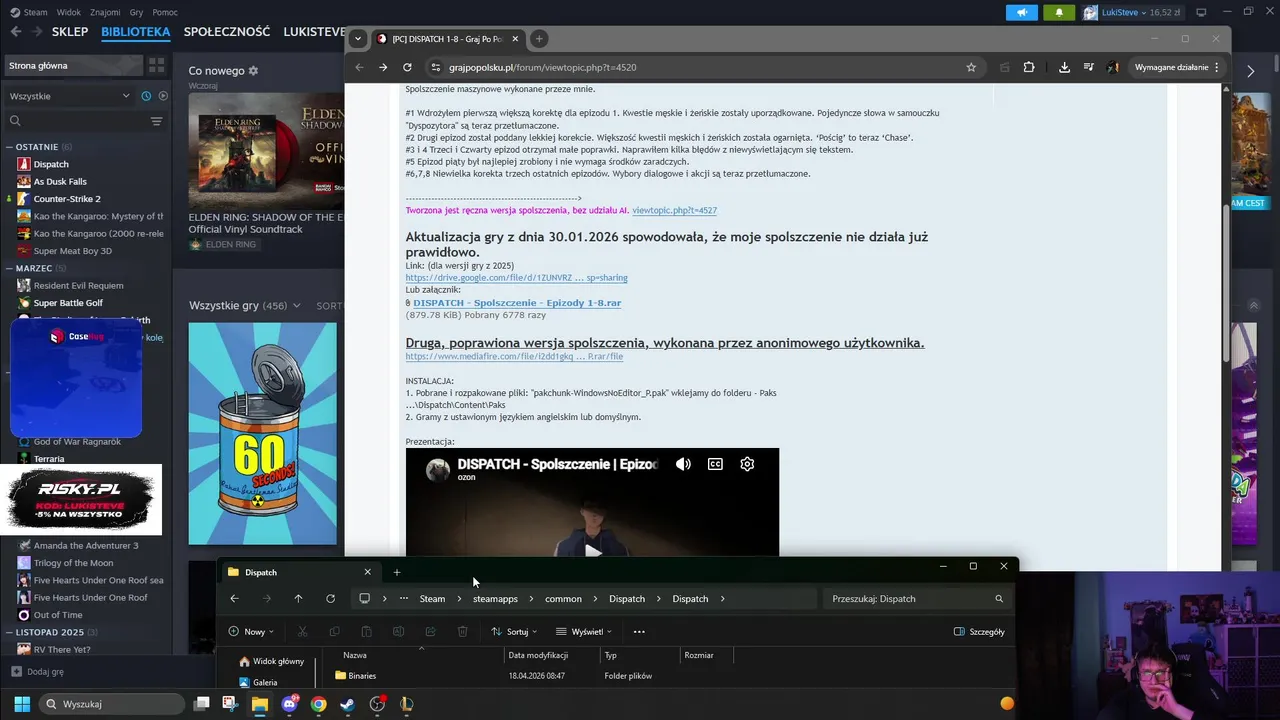Viewport: 1280px width, 720px height.
Task: Go back in Steam navigation
Action: [15, 31]
